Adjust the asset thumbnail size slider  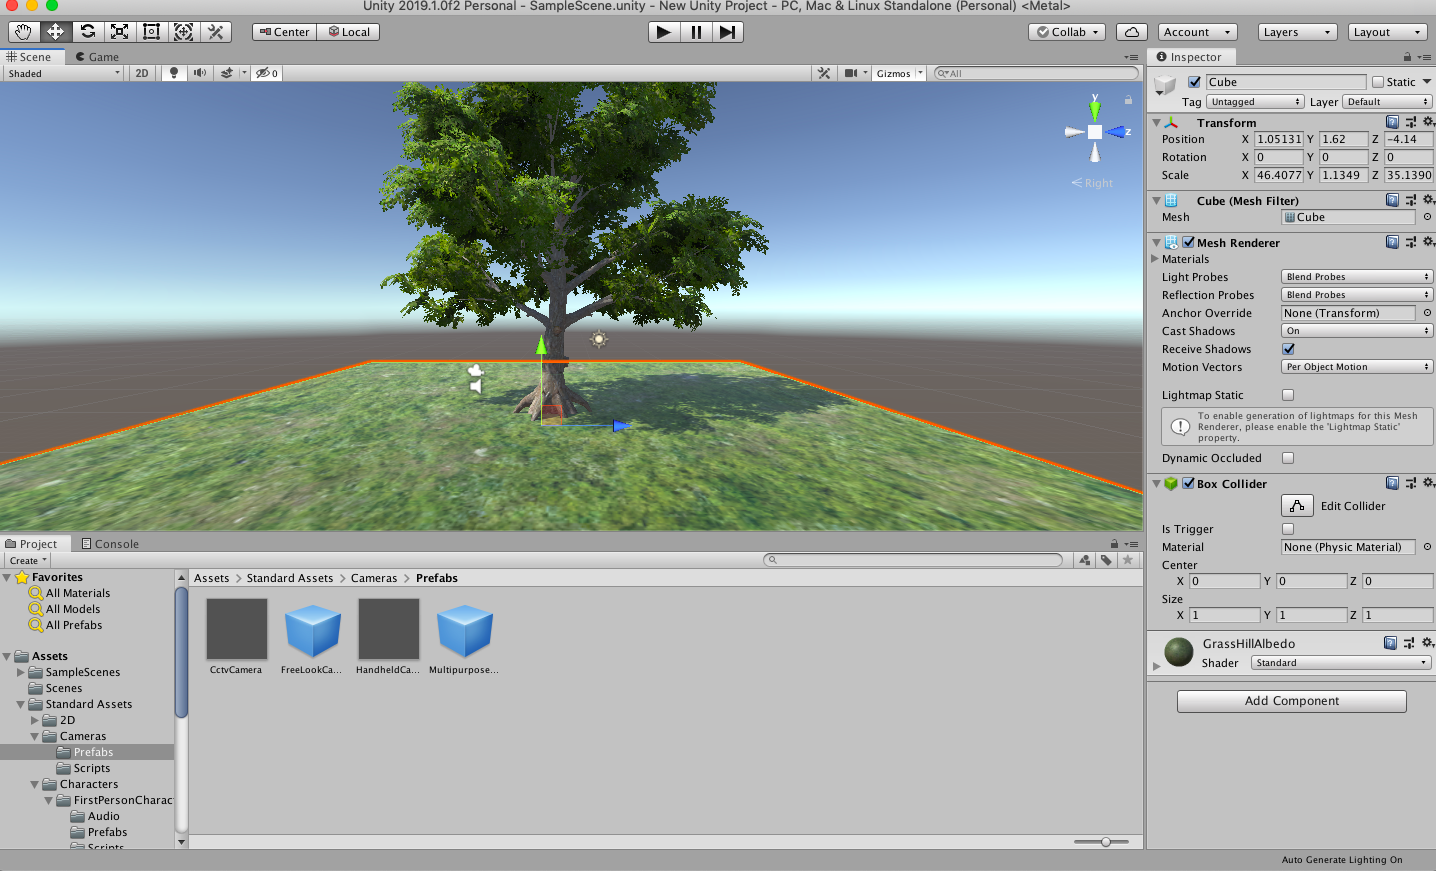point(1105,842)
